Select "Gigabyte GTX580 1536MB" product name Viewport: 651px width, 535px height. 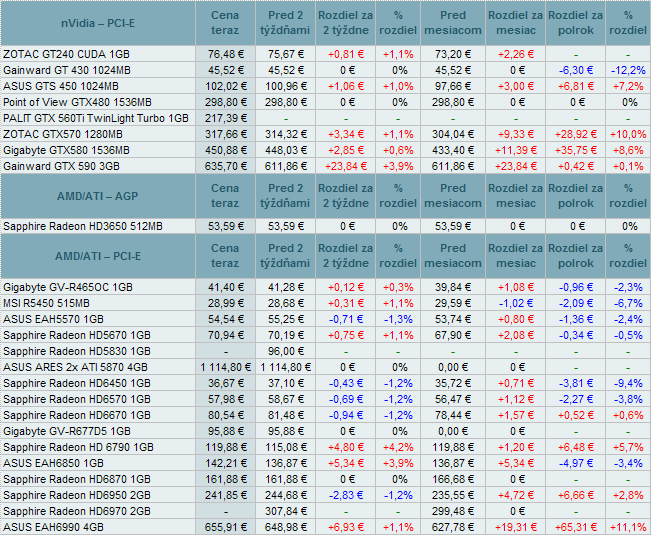point(66,150)
